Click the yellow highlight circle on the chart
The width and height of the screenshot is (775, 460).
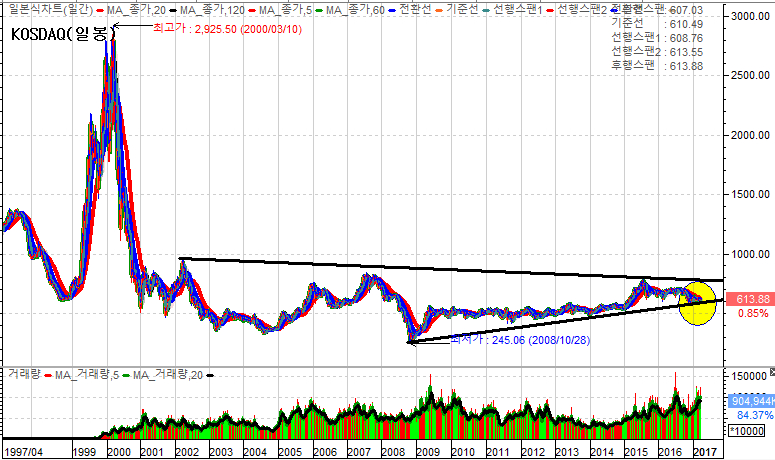coord(697,305)
